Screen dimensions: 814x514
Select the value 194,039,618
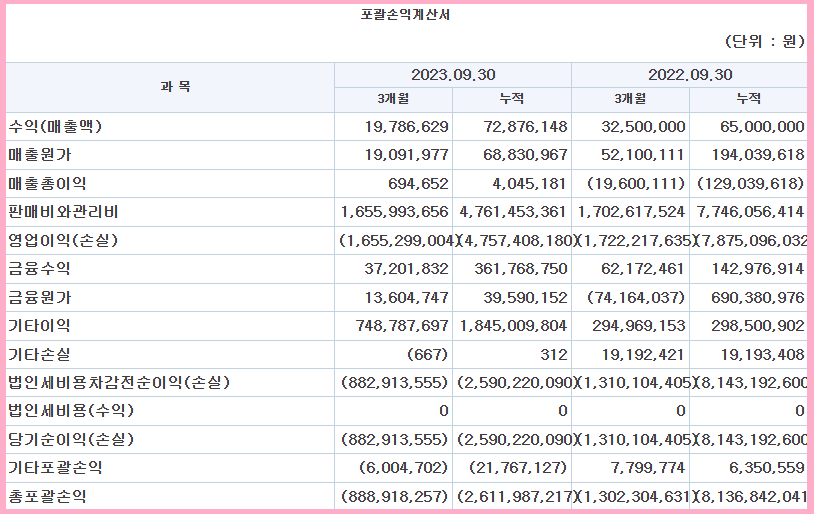(x=758, y=155)
